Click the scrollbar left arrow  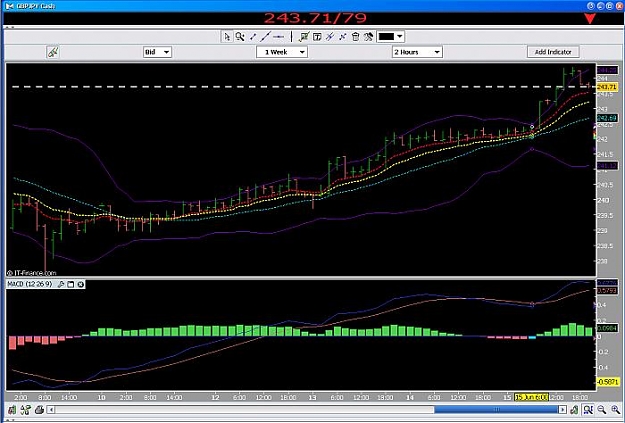51,409
